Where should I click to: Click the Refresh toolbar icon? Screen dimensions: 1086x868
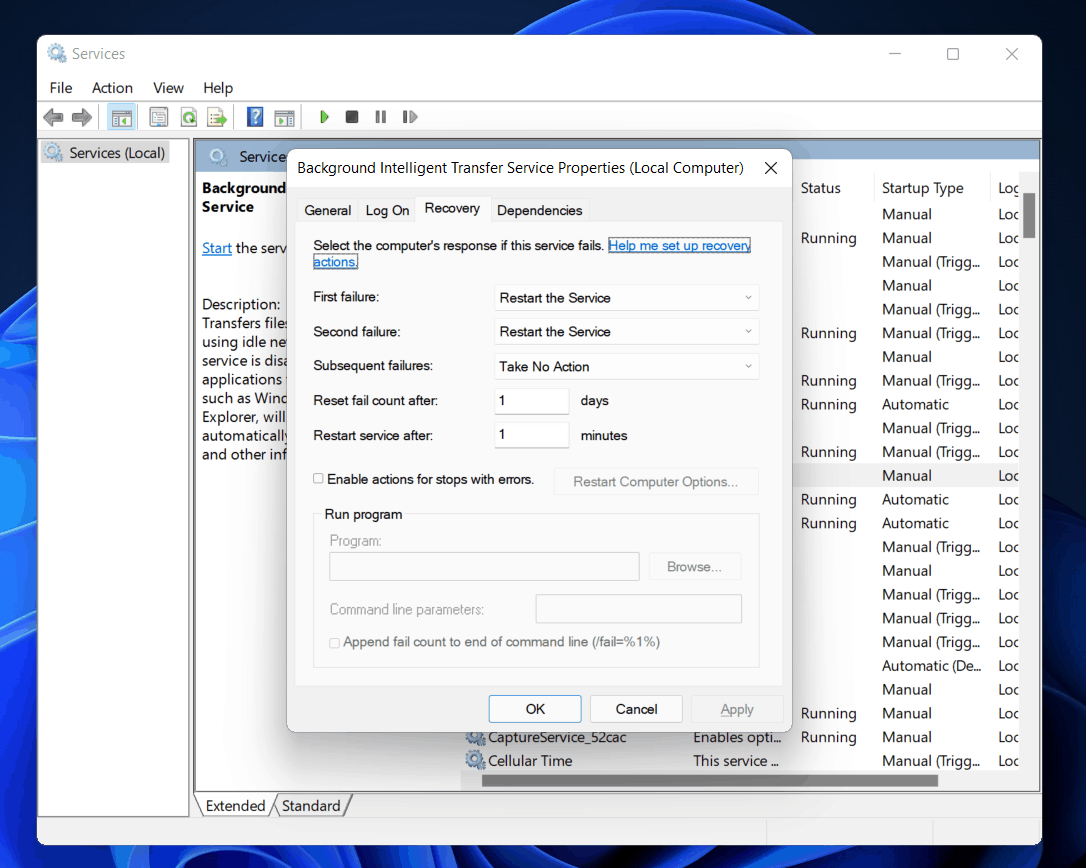point(188,117)
